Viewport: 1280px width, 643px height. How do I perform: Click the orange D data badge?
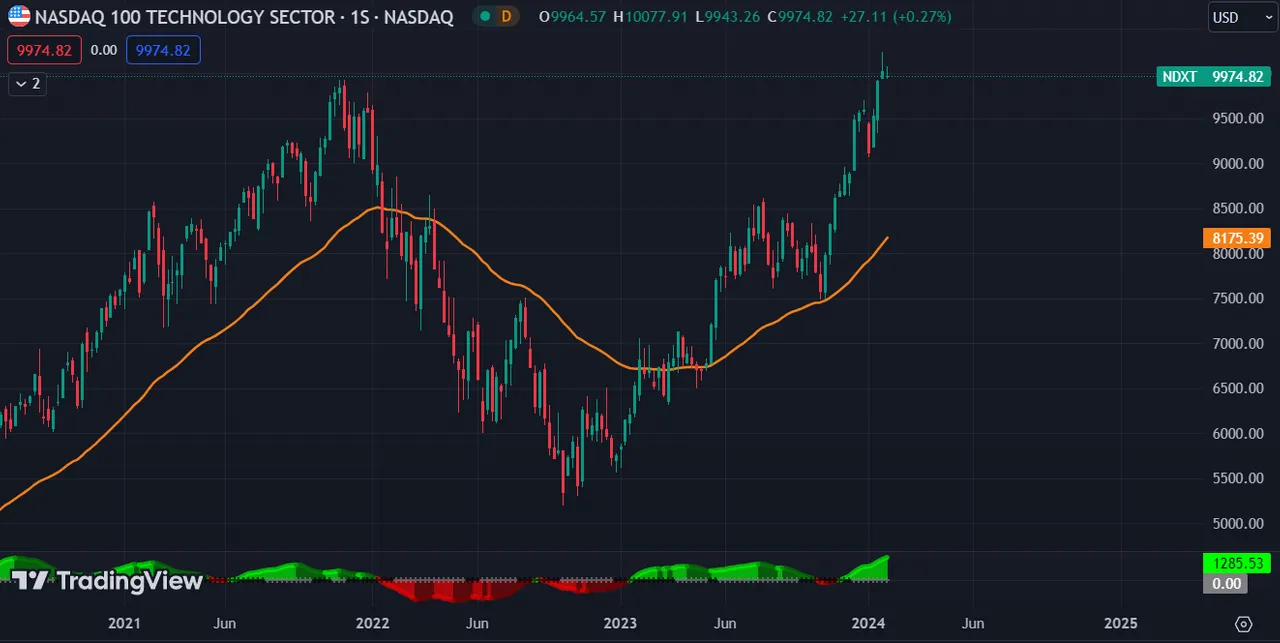506,17
